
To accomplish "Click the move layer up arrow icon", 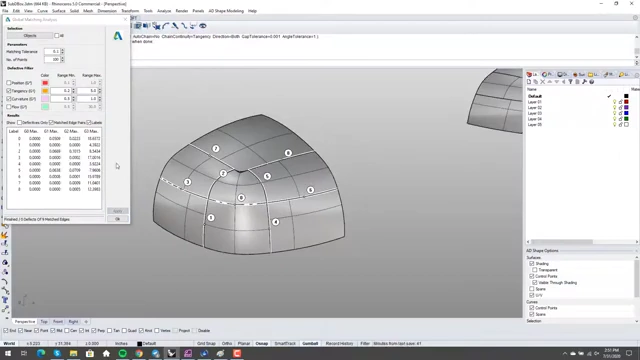I will [x=549, y=82].
